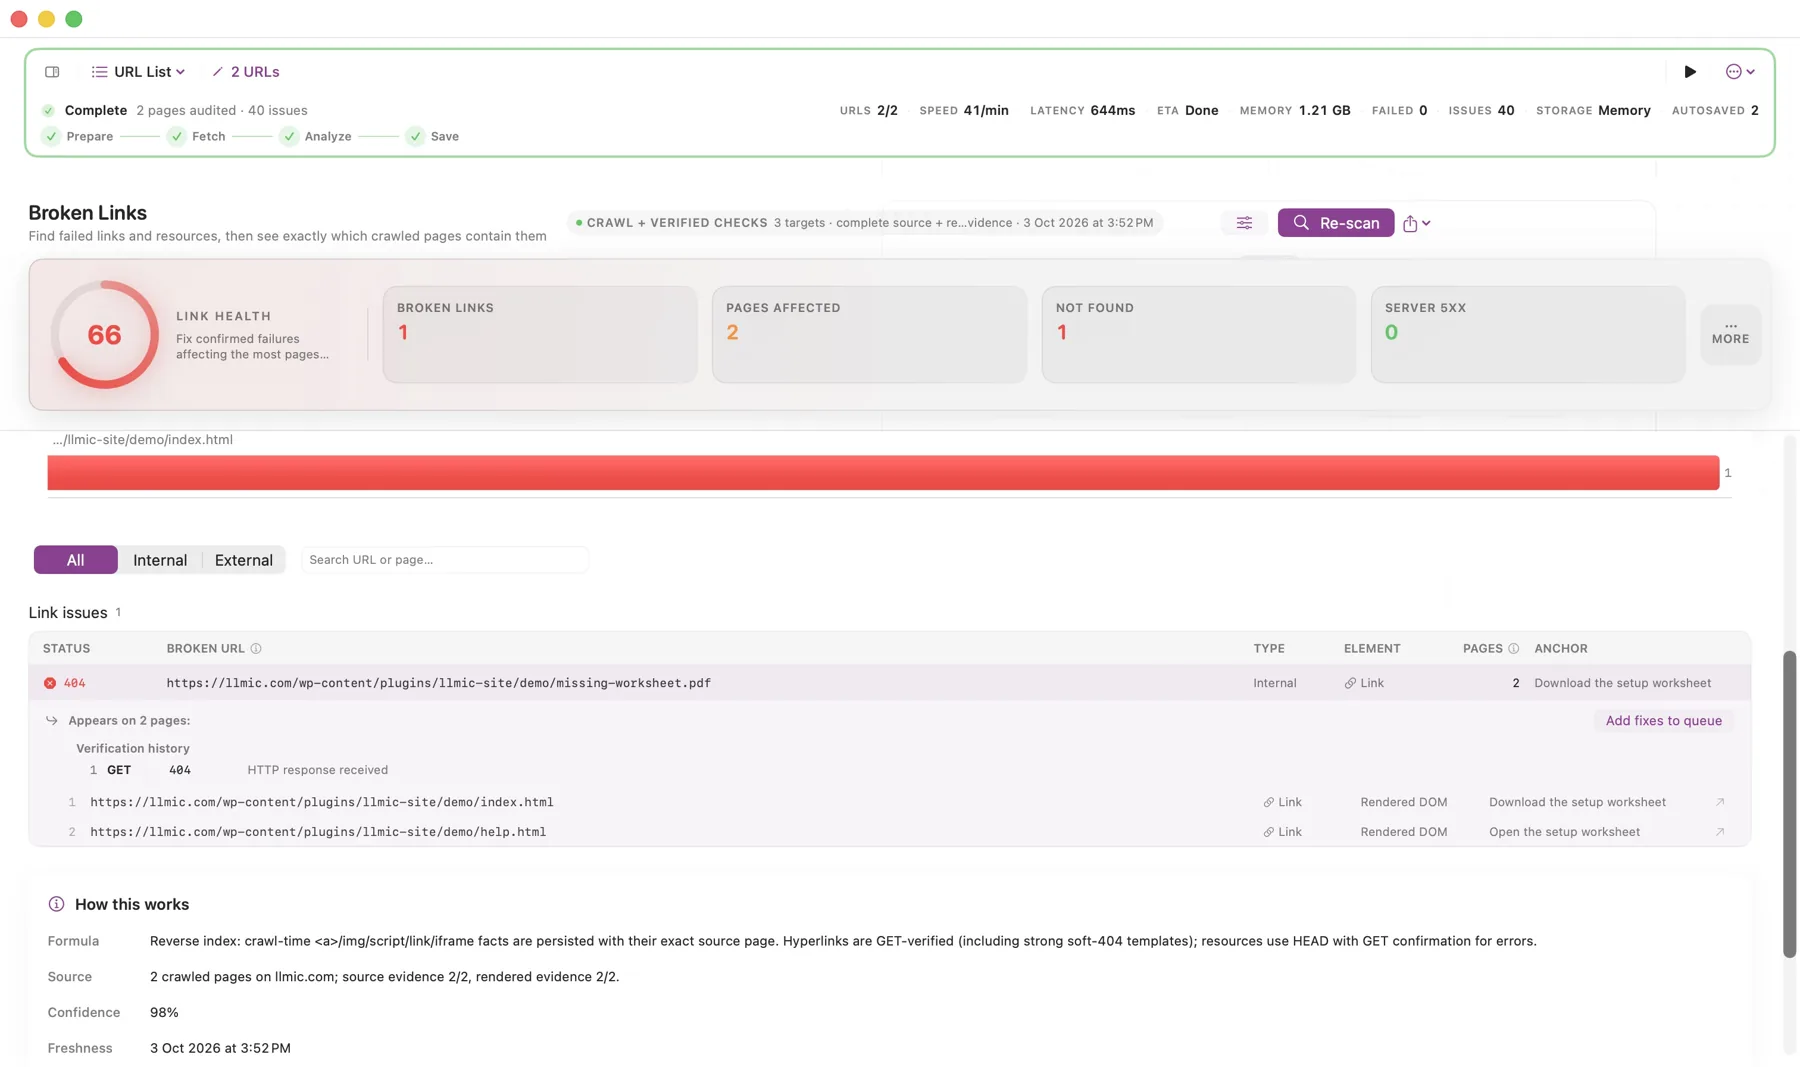1800x1067 pixels.
Task: Select the 404 error status icon
Action: pos(50,683)
